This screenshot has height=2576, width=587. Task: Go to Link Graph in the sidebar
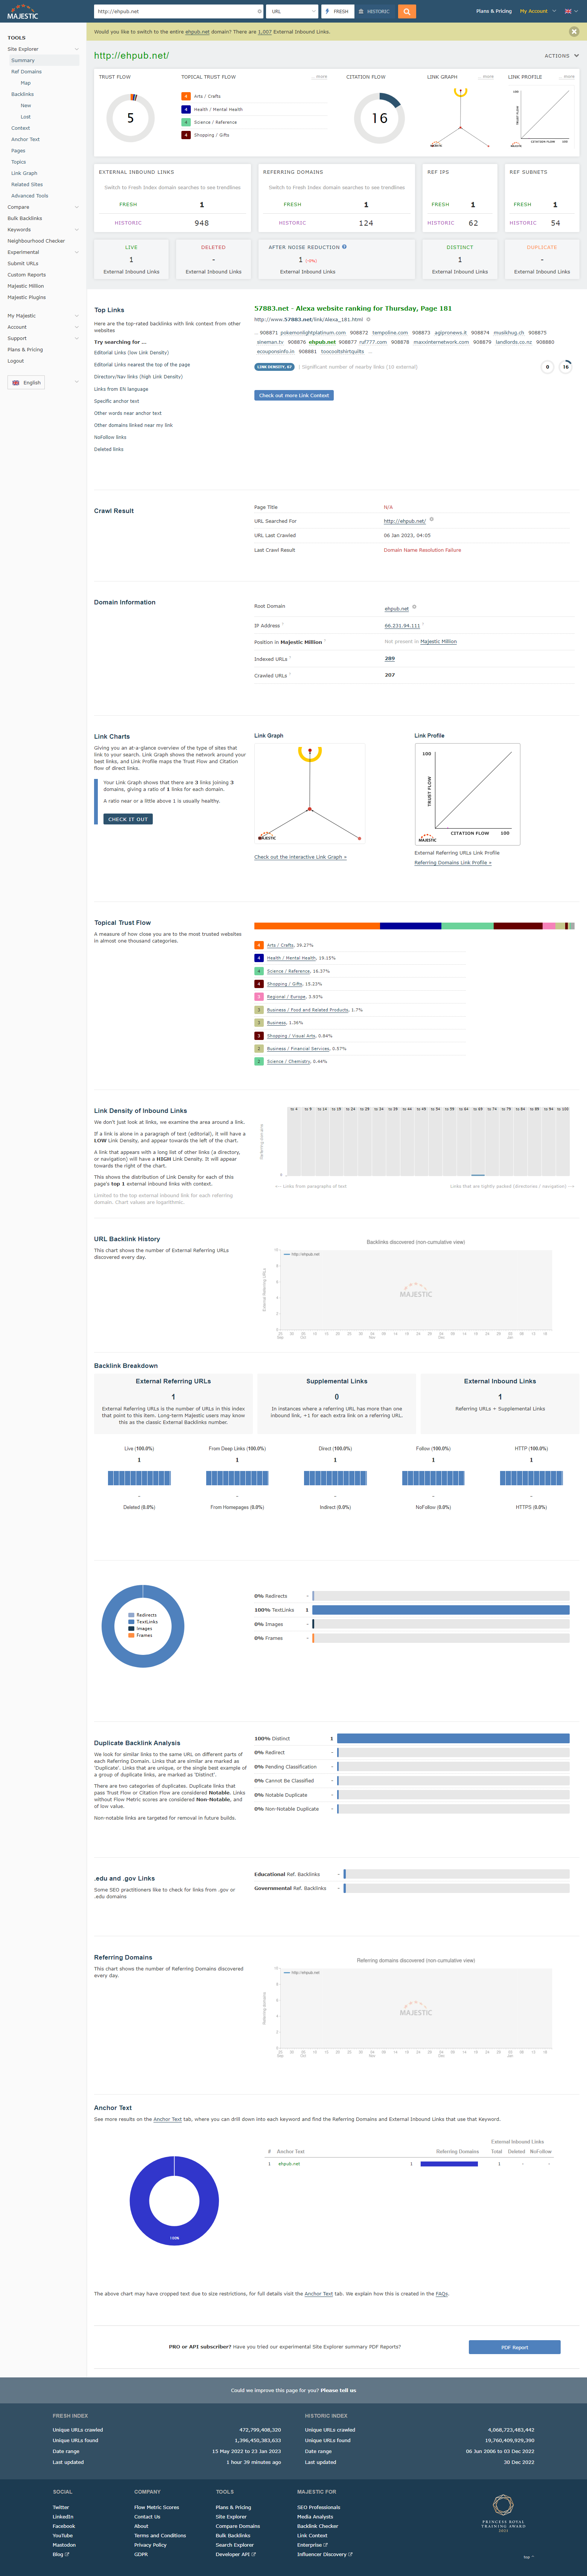pyautogui.click(x=24, y=173)
